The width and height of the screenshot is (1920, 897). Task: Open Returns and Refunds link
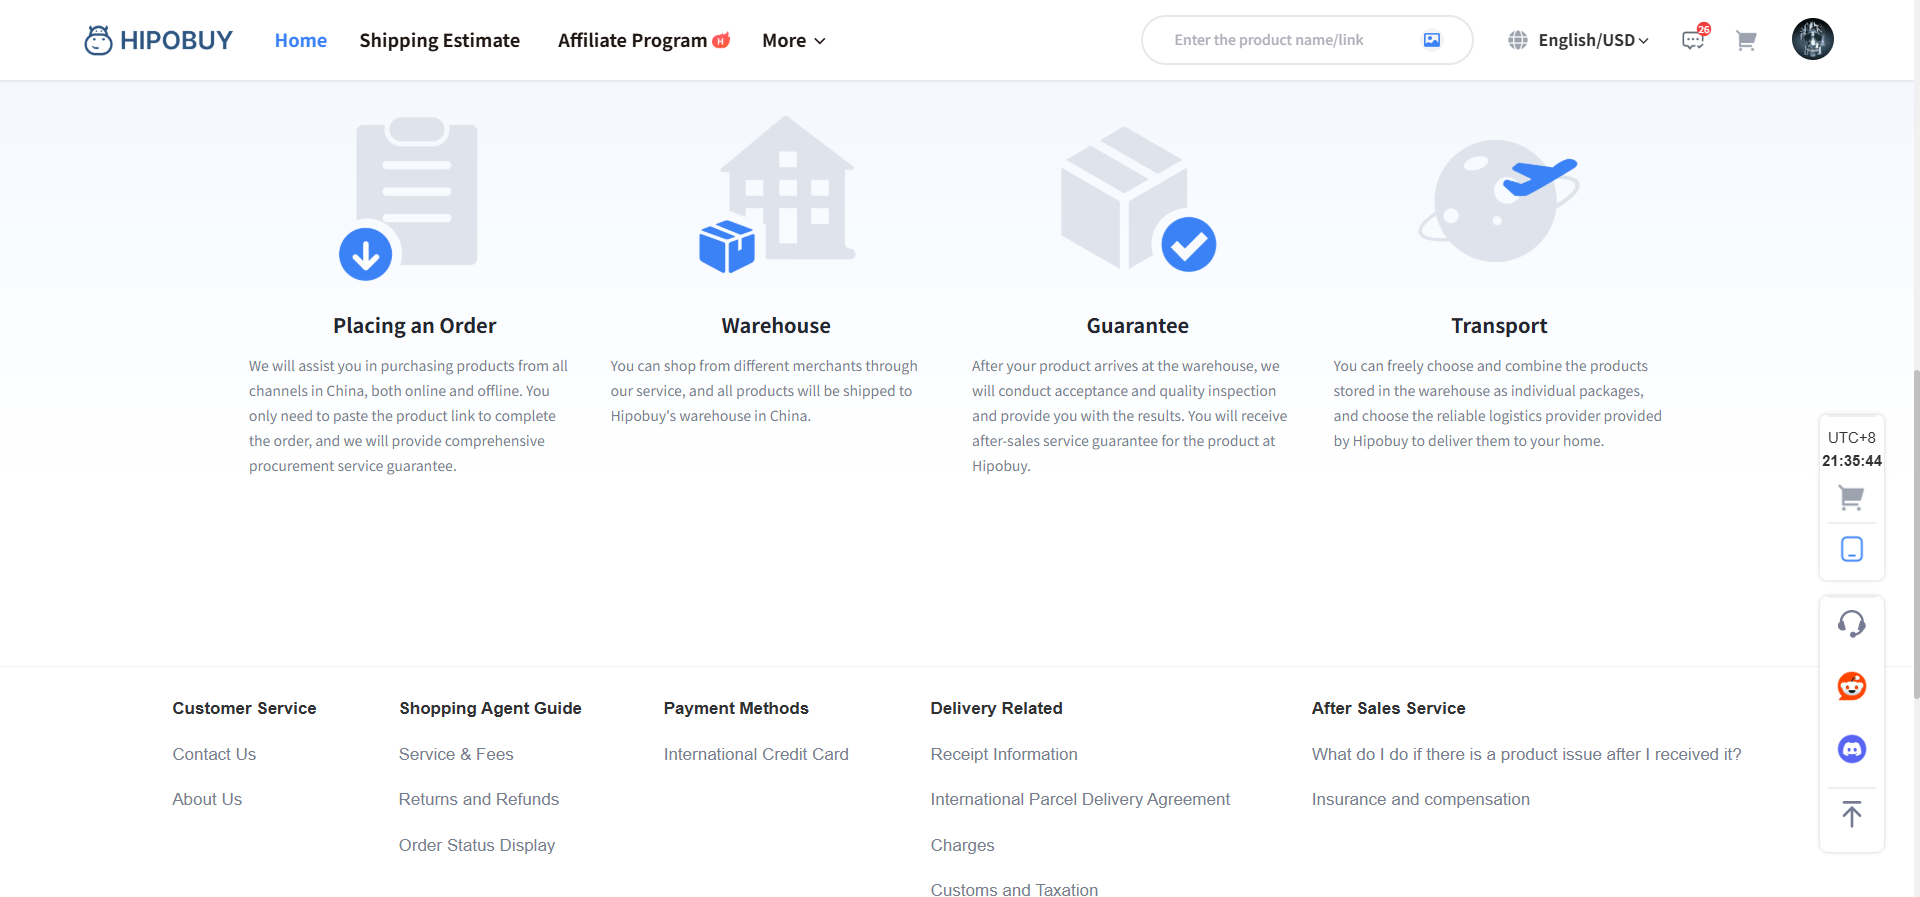click(479, 799)
